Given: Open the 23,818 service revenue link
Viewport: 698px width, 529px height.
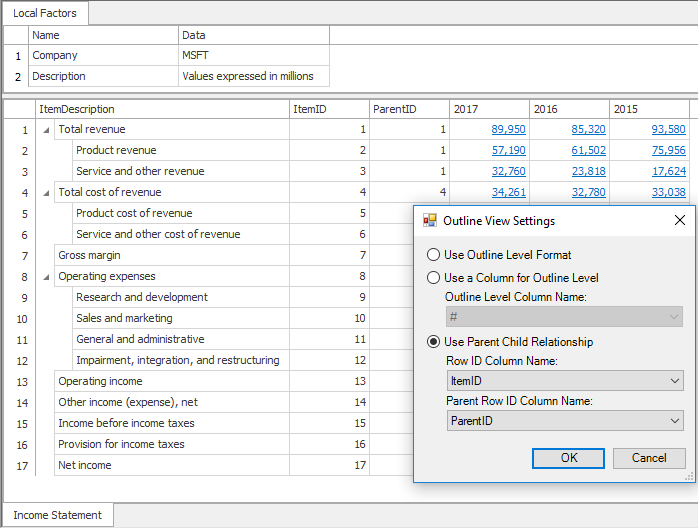Looking at the screenshot, I should click(588, 171).
